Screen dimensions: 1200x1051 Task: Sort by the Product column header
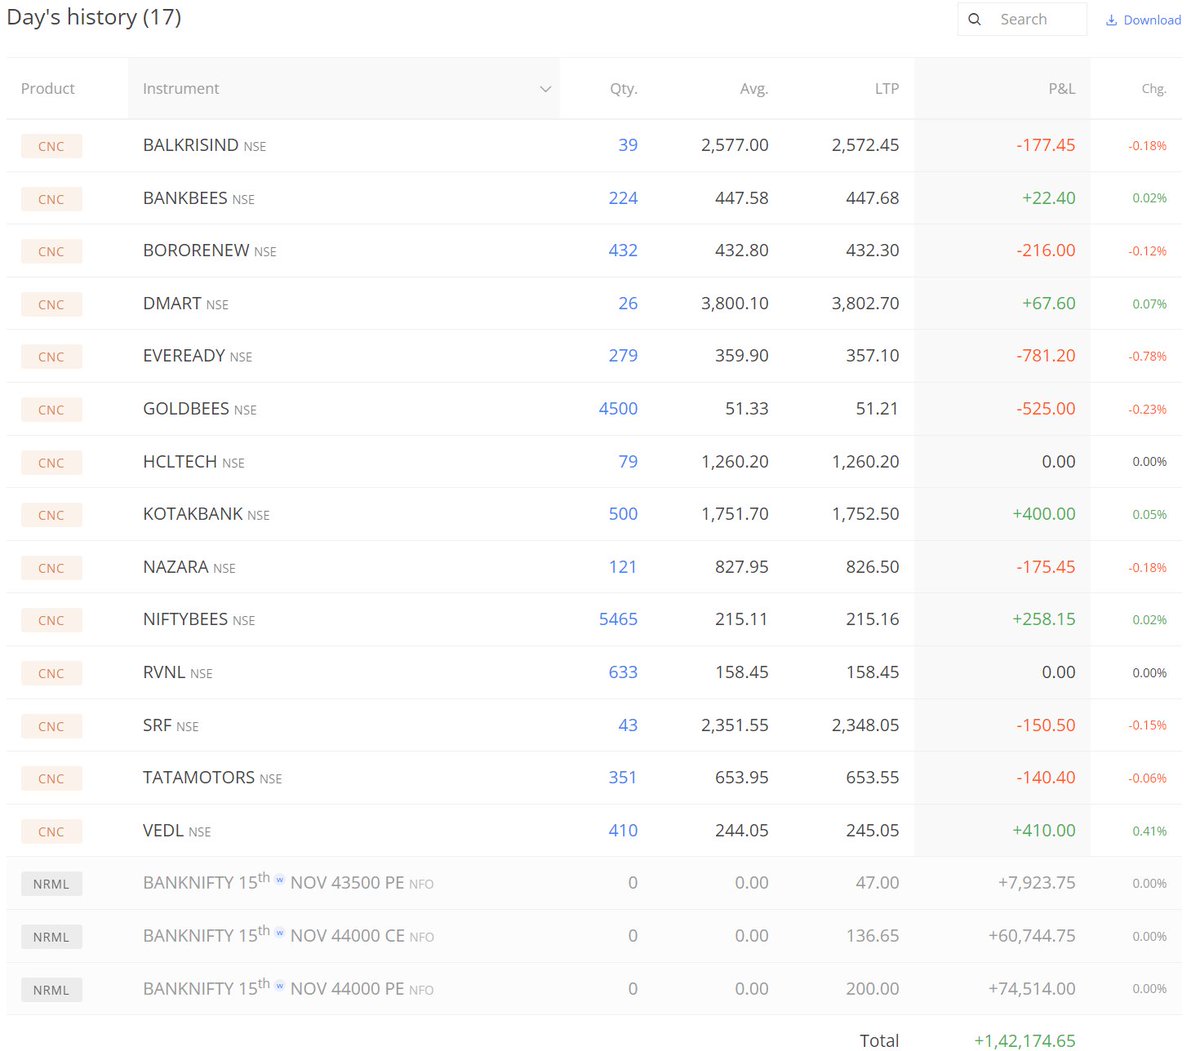coord(48,89)
